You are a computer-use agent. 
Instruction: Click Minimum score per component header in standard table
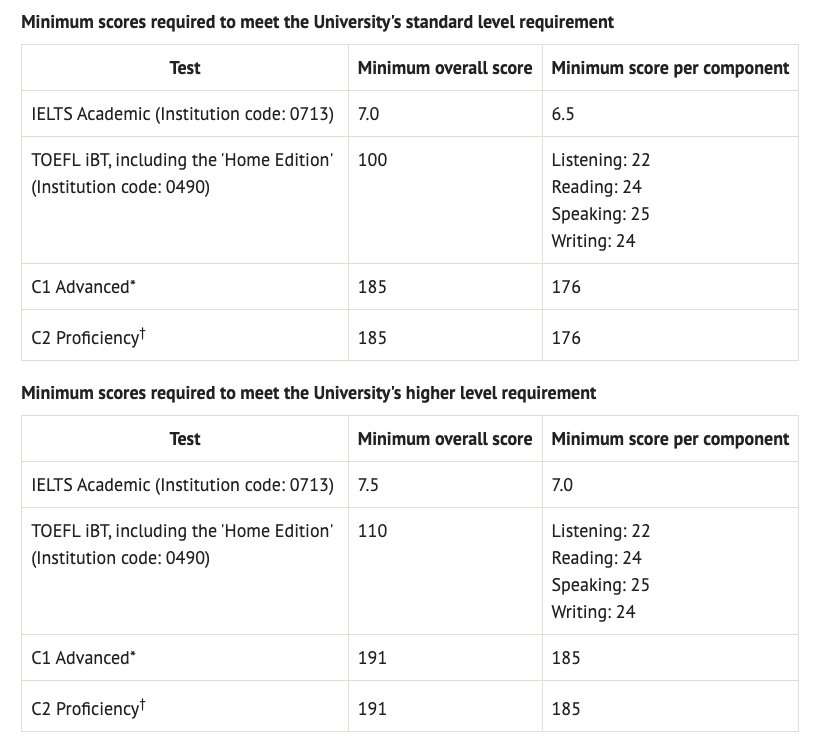click(x=670, y=68)
